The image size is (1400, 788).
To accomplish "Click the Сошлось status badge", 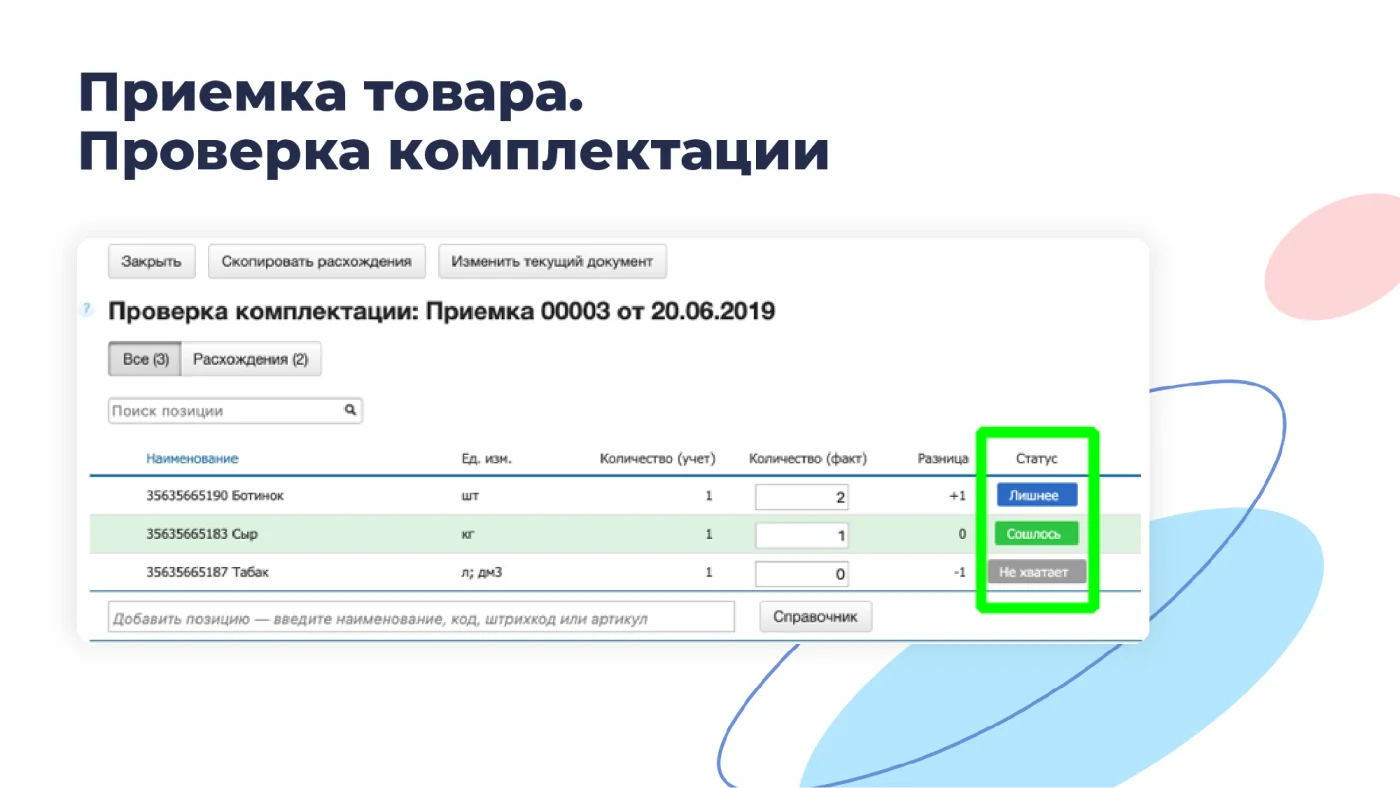I will click(1036, 534).
